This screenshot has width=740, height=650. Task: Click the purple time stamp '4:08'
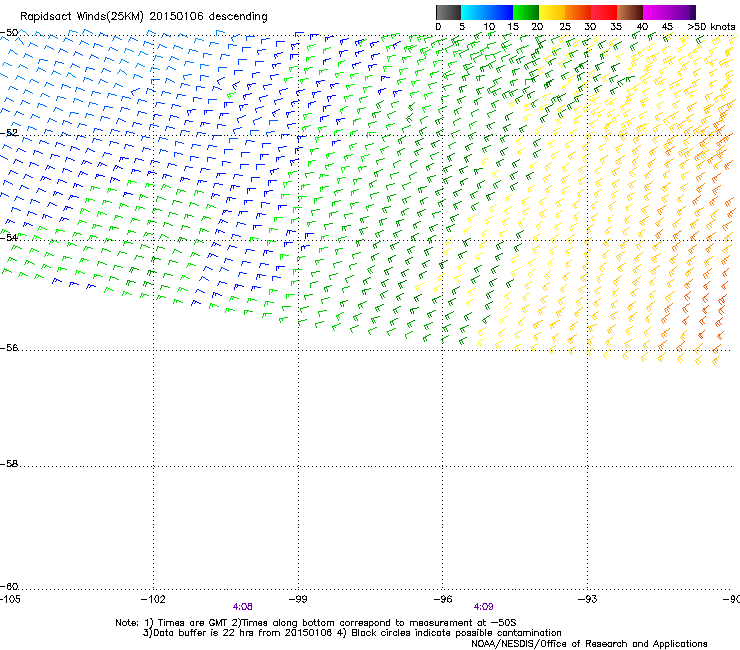click(243, 607)
